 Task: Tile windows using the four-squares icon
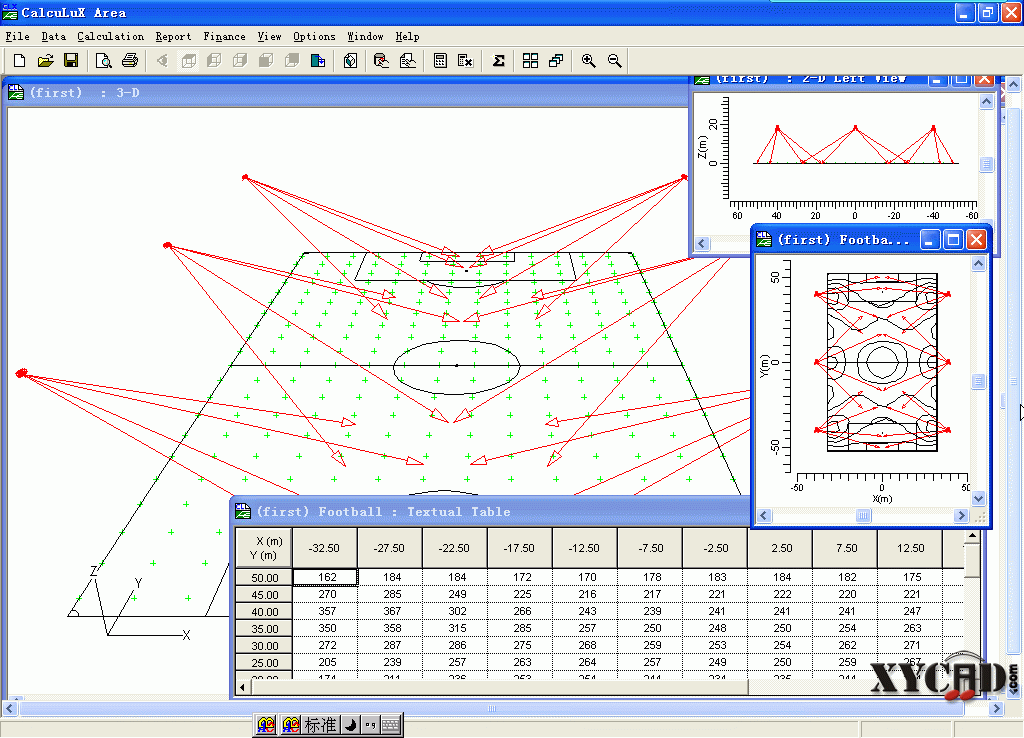coord(530,61)
